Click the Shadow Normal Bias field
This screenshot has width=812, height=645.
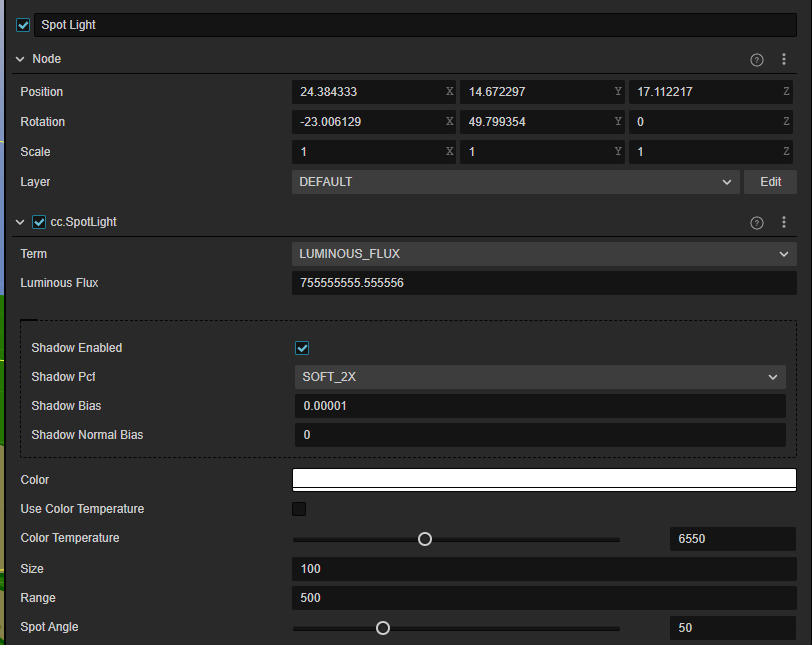540,435
